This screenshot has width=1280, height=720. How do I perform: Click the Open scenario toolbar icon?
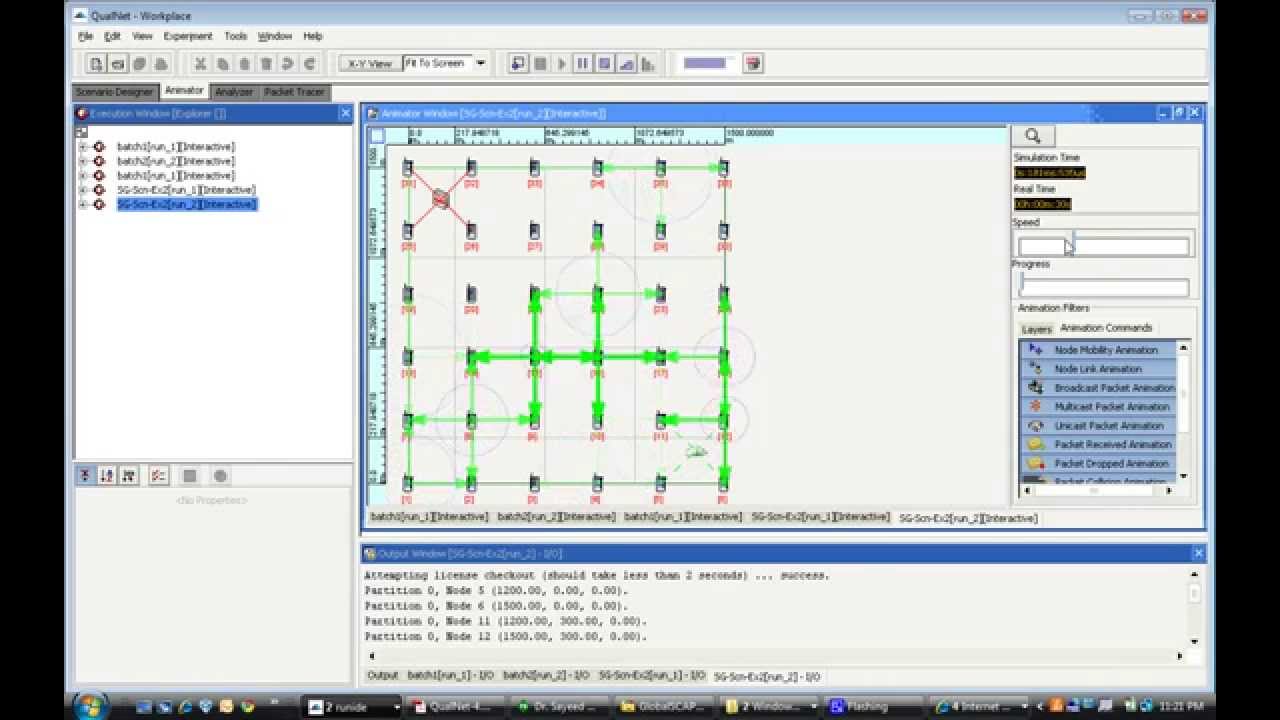118,64
